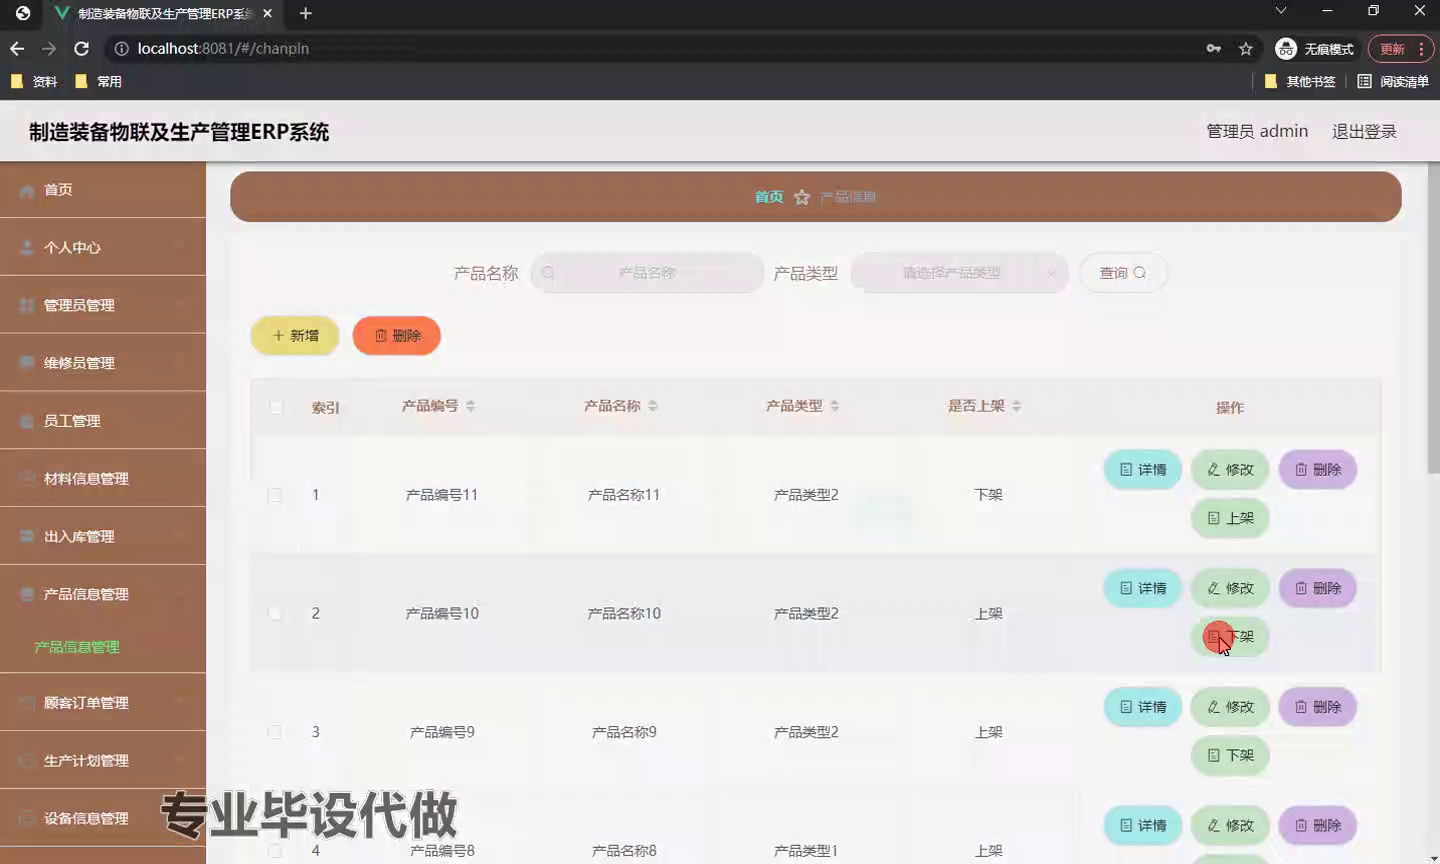Expand the 生产计划管理 sidebar menu arrow
1440x864 pixels.
pos(180,761)
